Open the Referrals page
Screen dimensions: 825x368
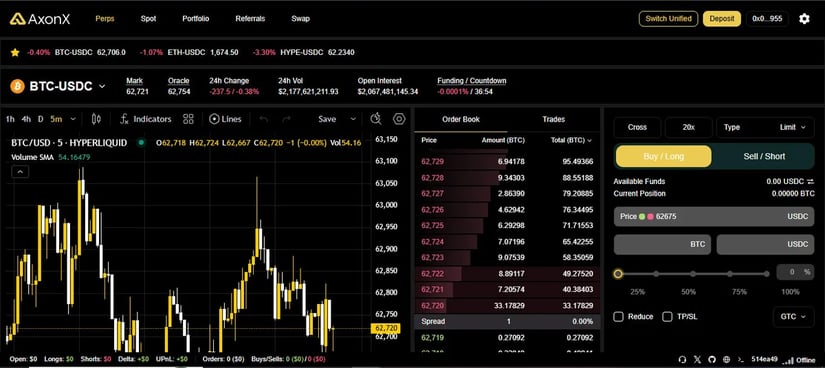click(x=250, y=19)
